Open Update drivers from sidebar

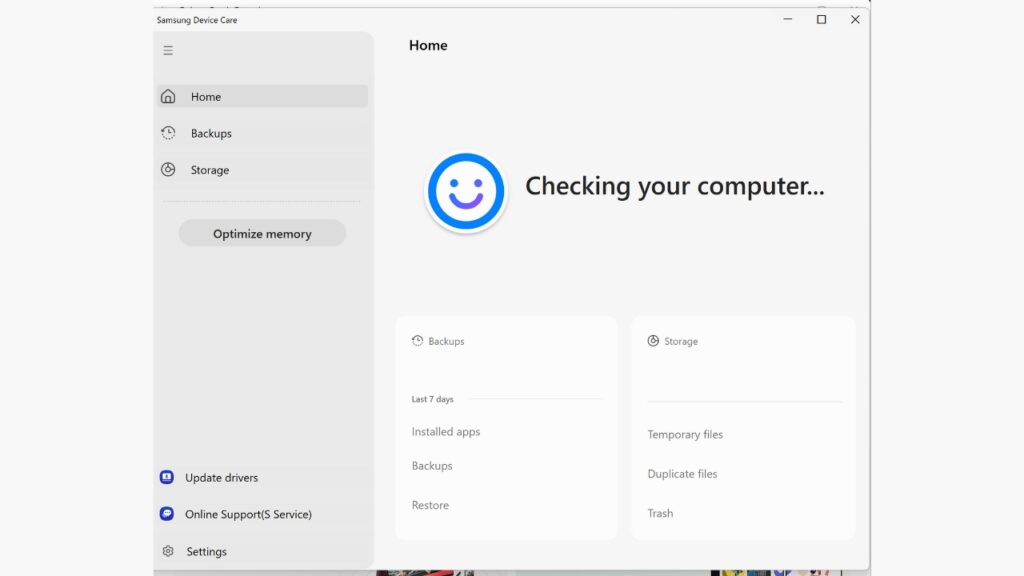point(263,477)
